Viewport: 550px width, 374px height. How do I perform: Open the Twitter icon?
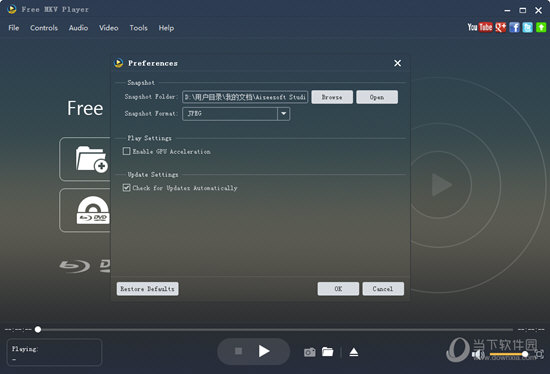pyautogui.click(x=527, y=27)
